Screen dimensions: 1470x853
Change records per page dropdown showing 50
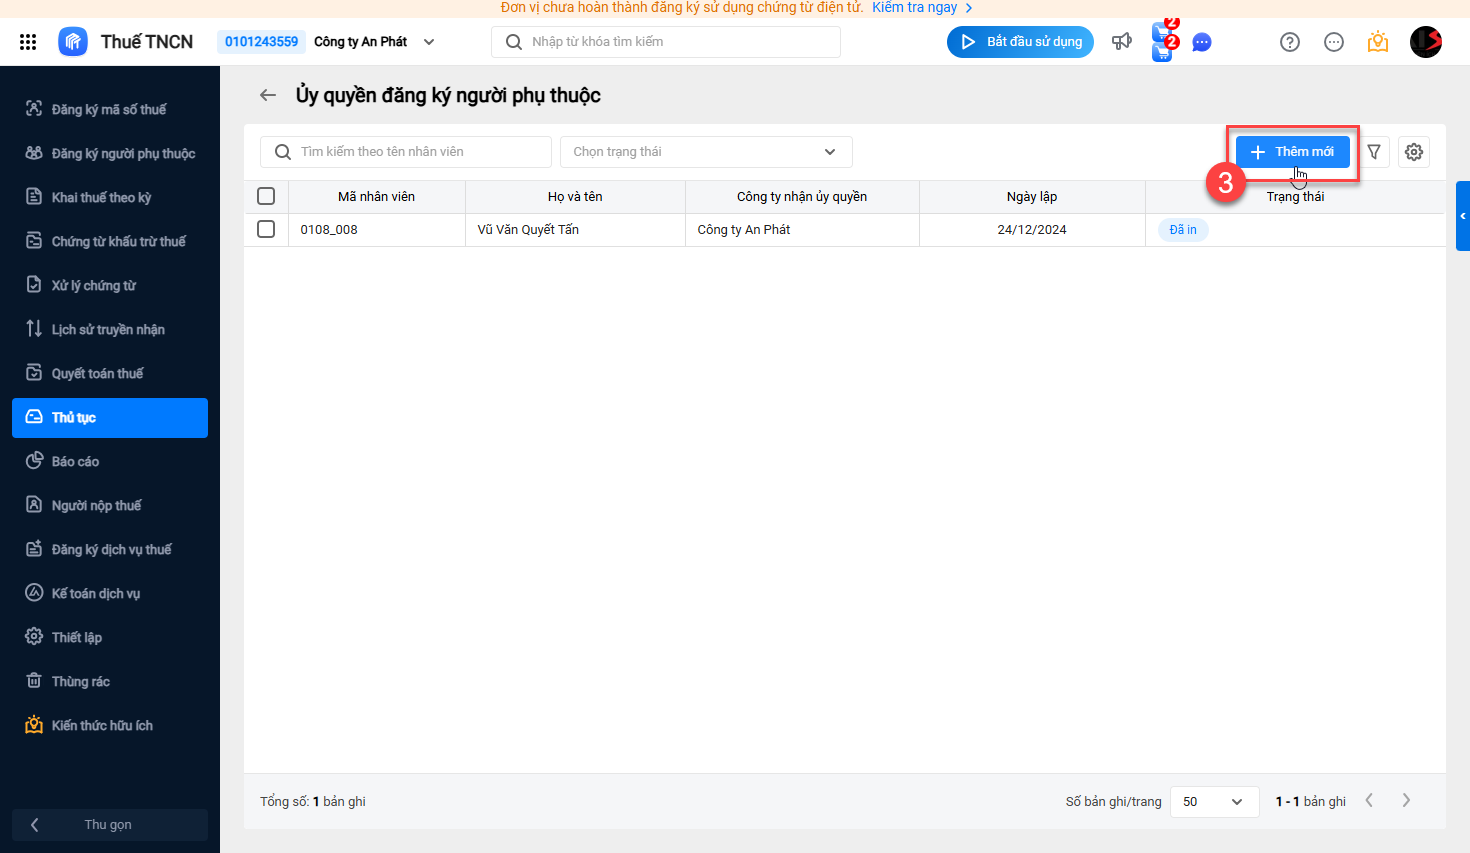pos(1214,801)
